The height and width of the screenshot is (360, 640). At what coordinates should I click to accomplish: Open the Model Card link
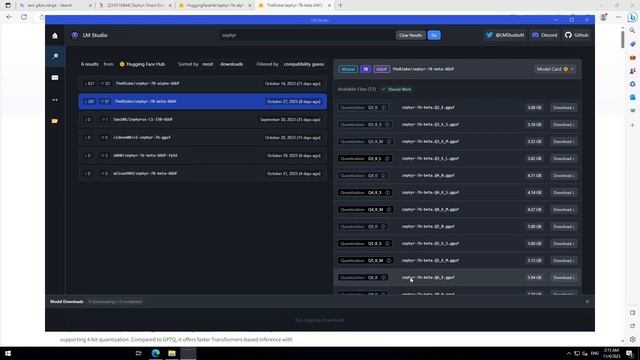pyautogui.click(x=555, y=69)
